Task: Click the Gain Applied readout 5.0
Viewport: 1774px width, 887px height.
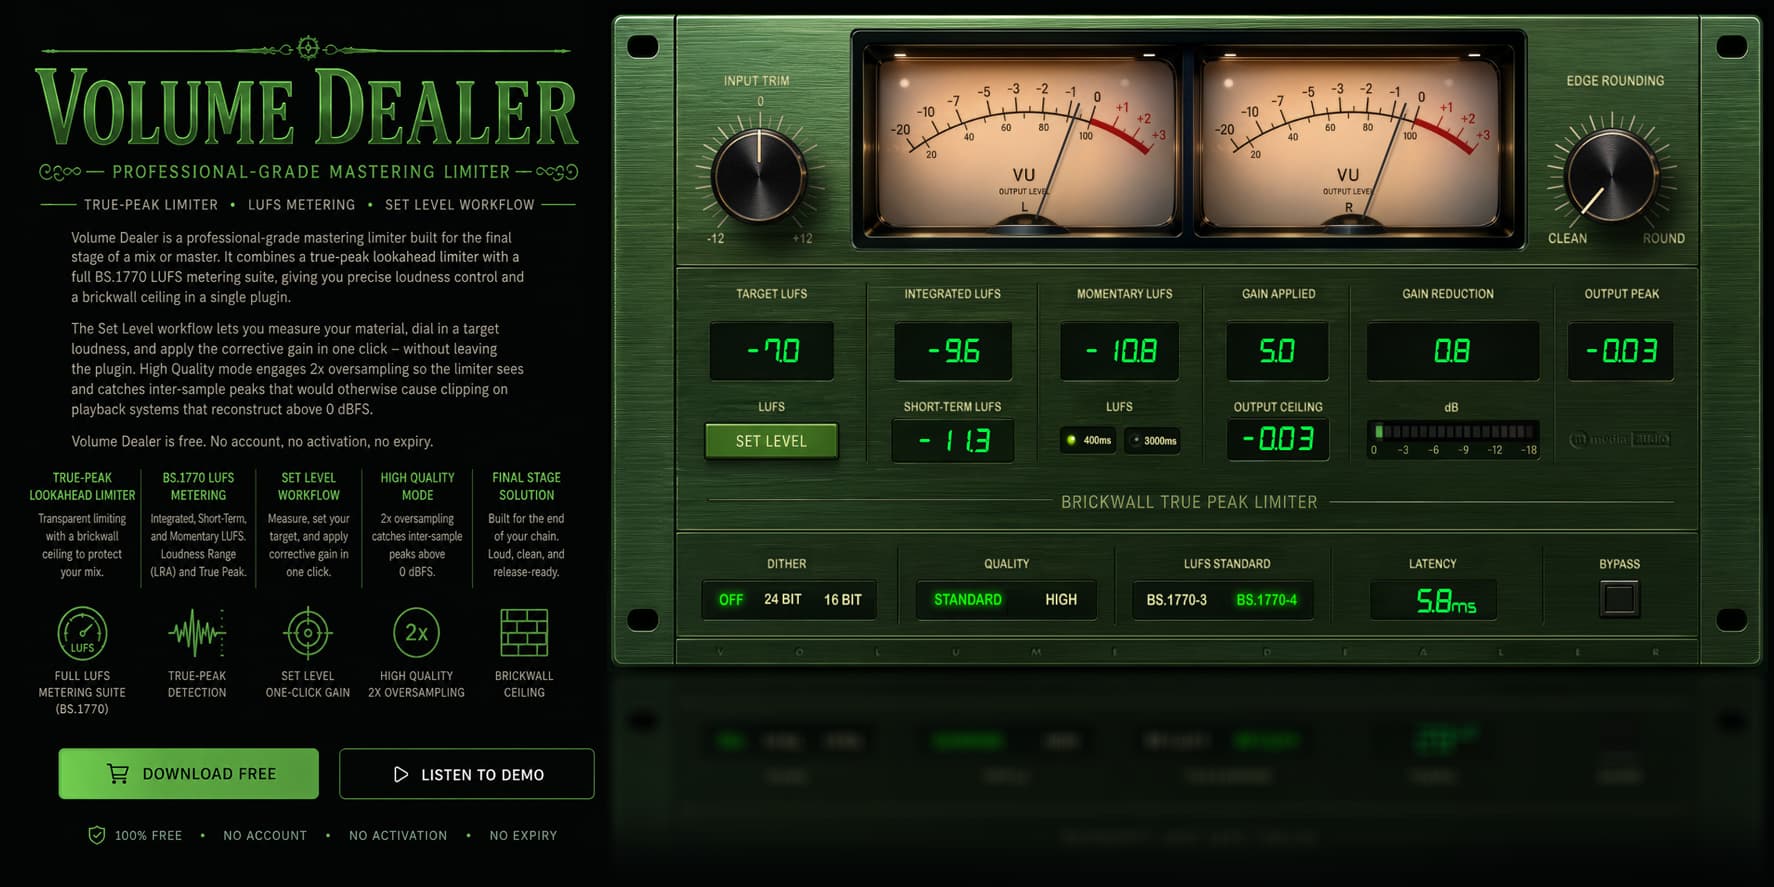Action: 1277,351
